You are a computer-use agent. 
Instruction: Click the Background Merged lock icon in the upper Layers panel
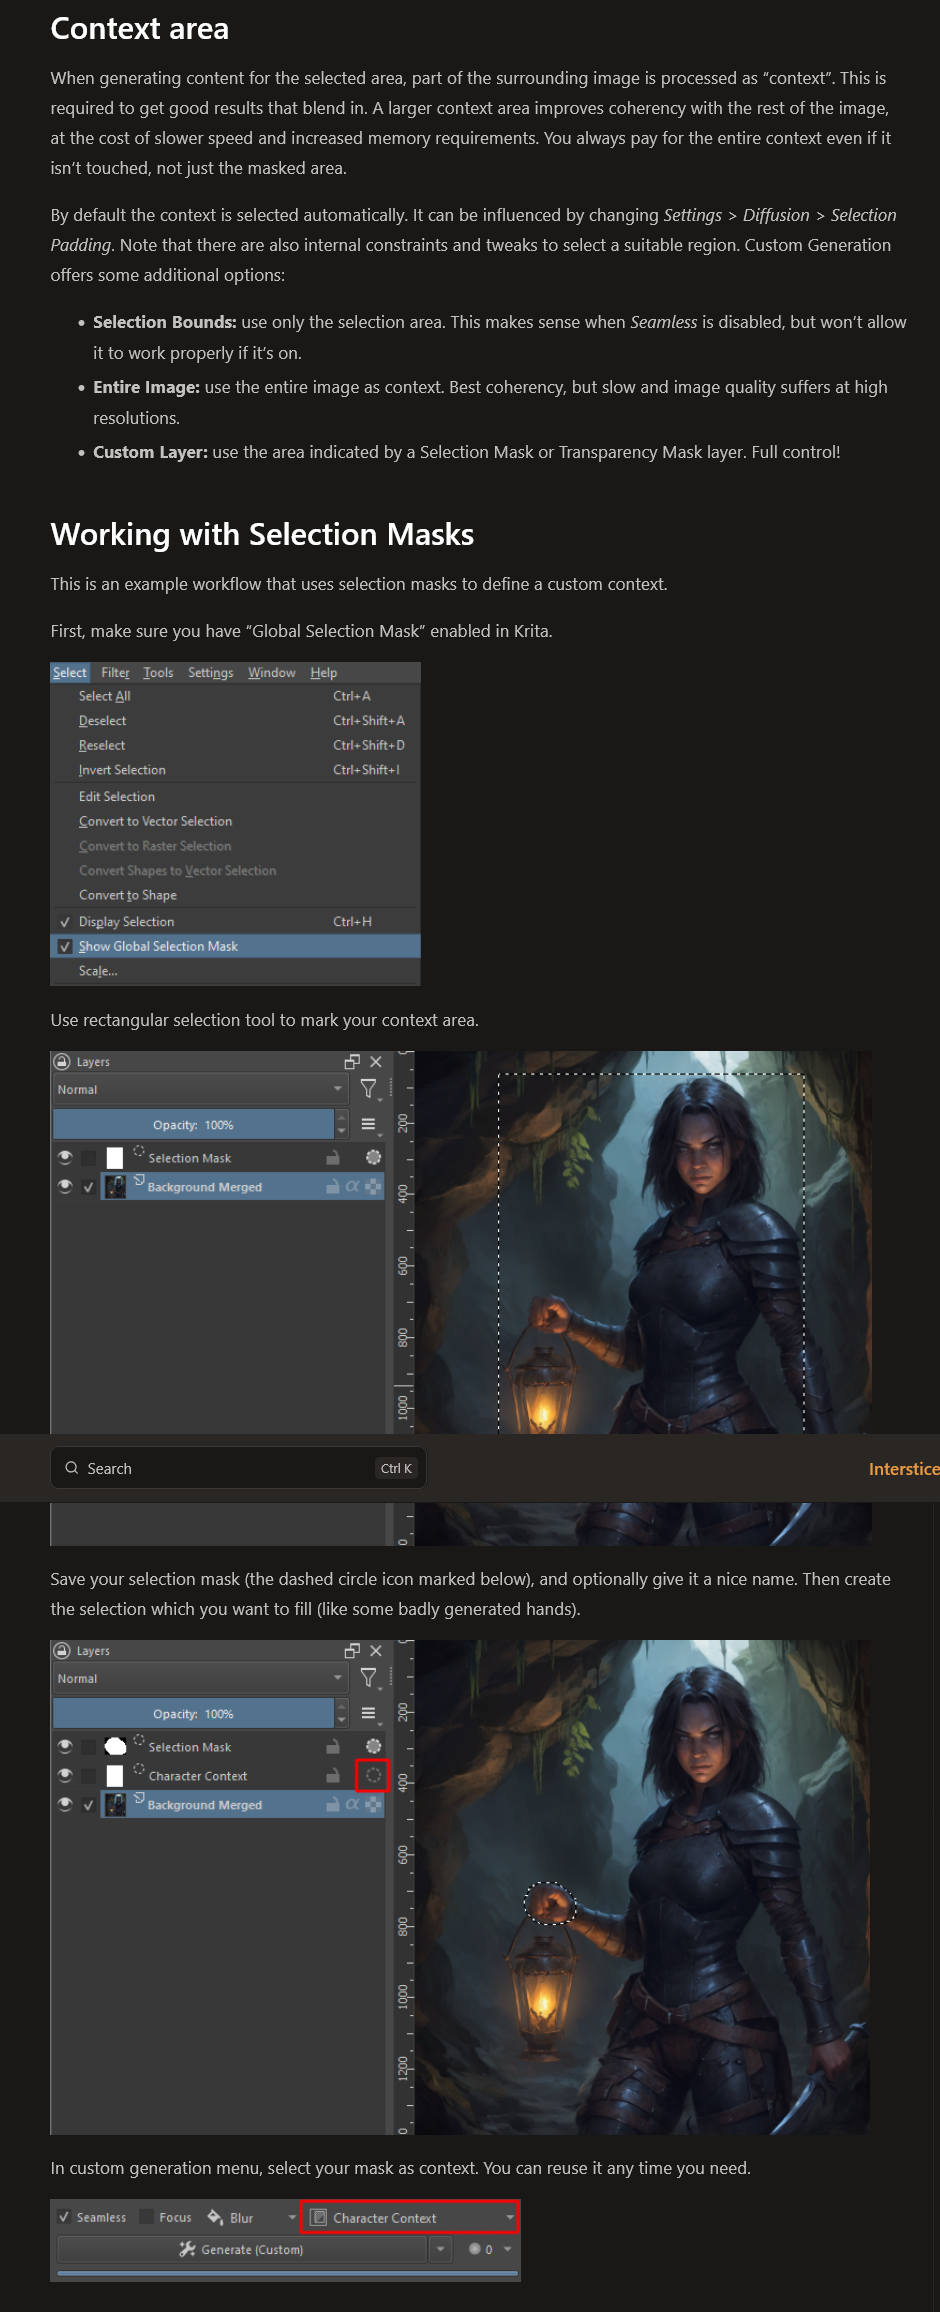[x=333, y=1187]
